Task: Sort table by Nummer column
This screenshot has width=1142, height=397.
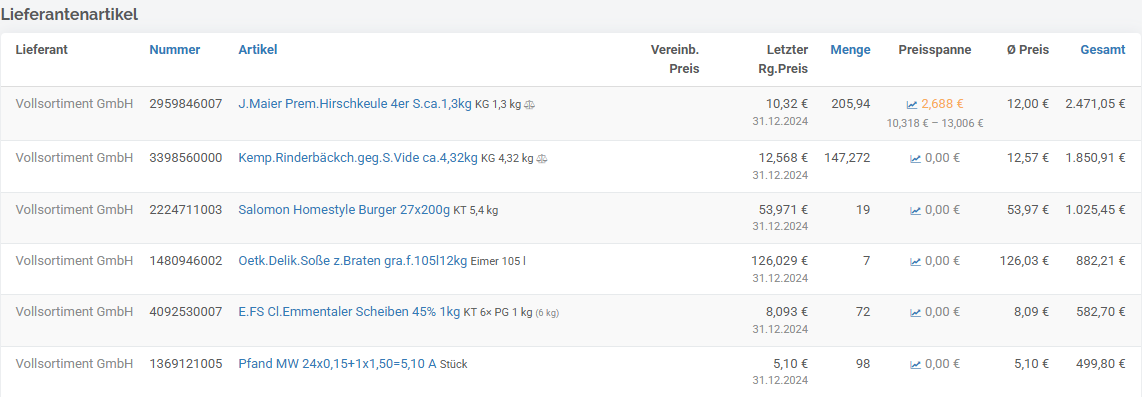Action: click(175, 50)
